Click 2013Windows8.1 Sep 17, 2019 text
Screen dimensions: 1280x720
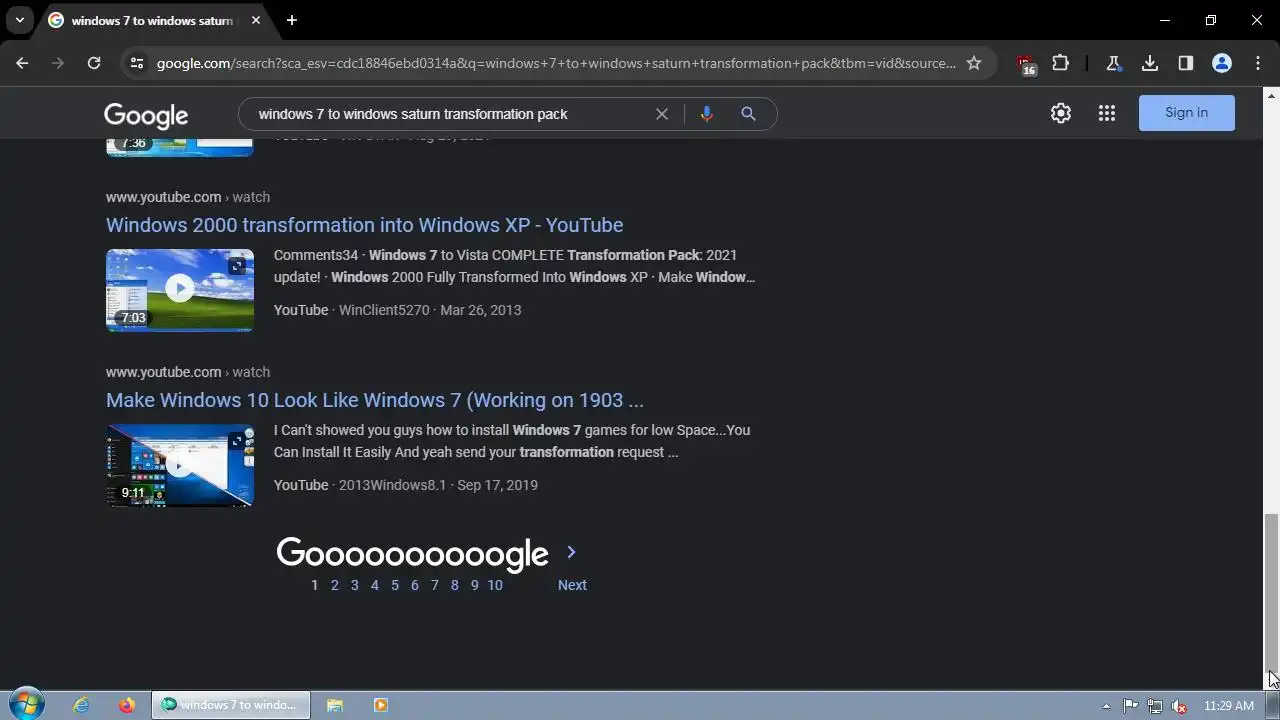(438, 485)
